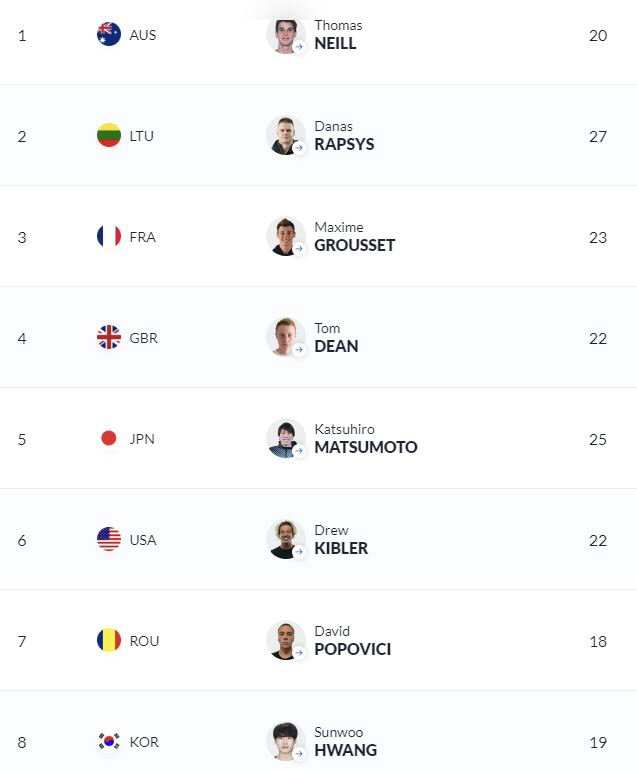Screen dimensions: 637x772
Task: Click the Japan flag icon
Action: (109, 438)
